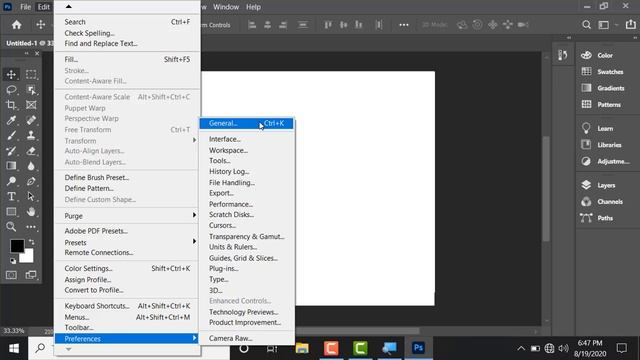Reset default foreground and background colors
Screen dimensions: 640x360
(13, 260)
